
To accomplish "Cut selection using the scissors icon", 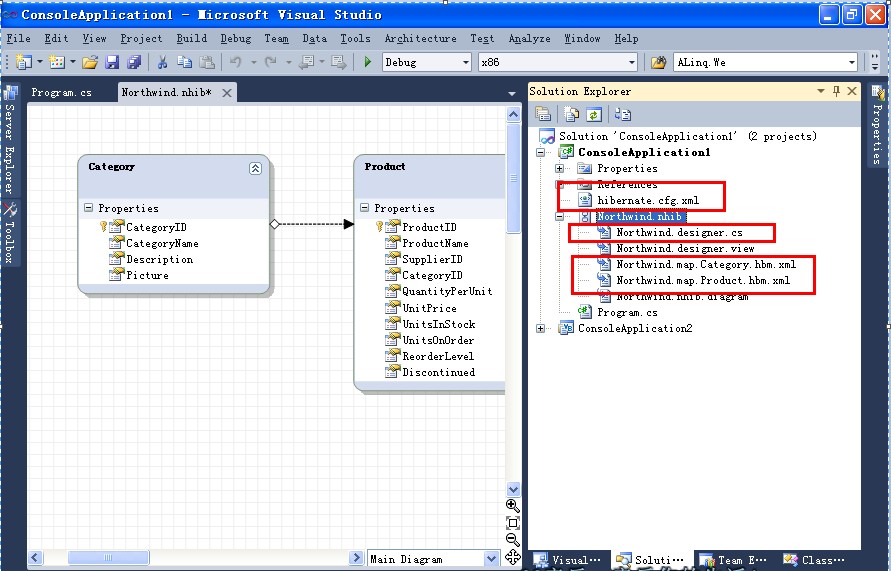I will coord(163,62).
